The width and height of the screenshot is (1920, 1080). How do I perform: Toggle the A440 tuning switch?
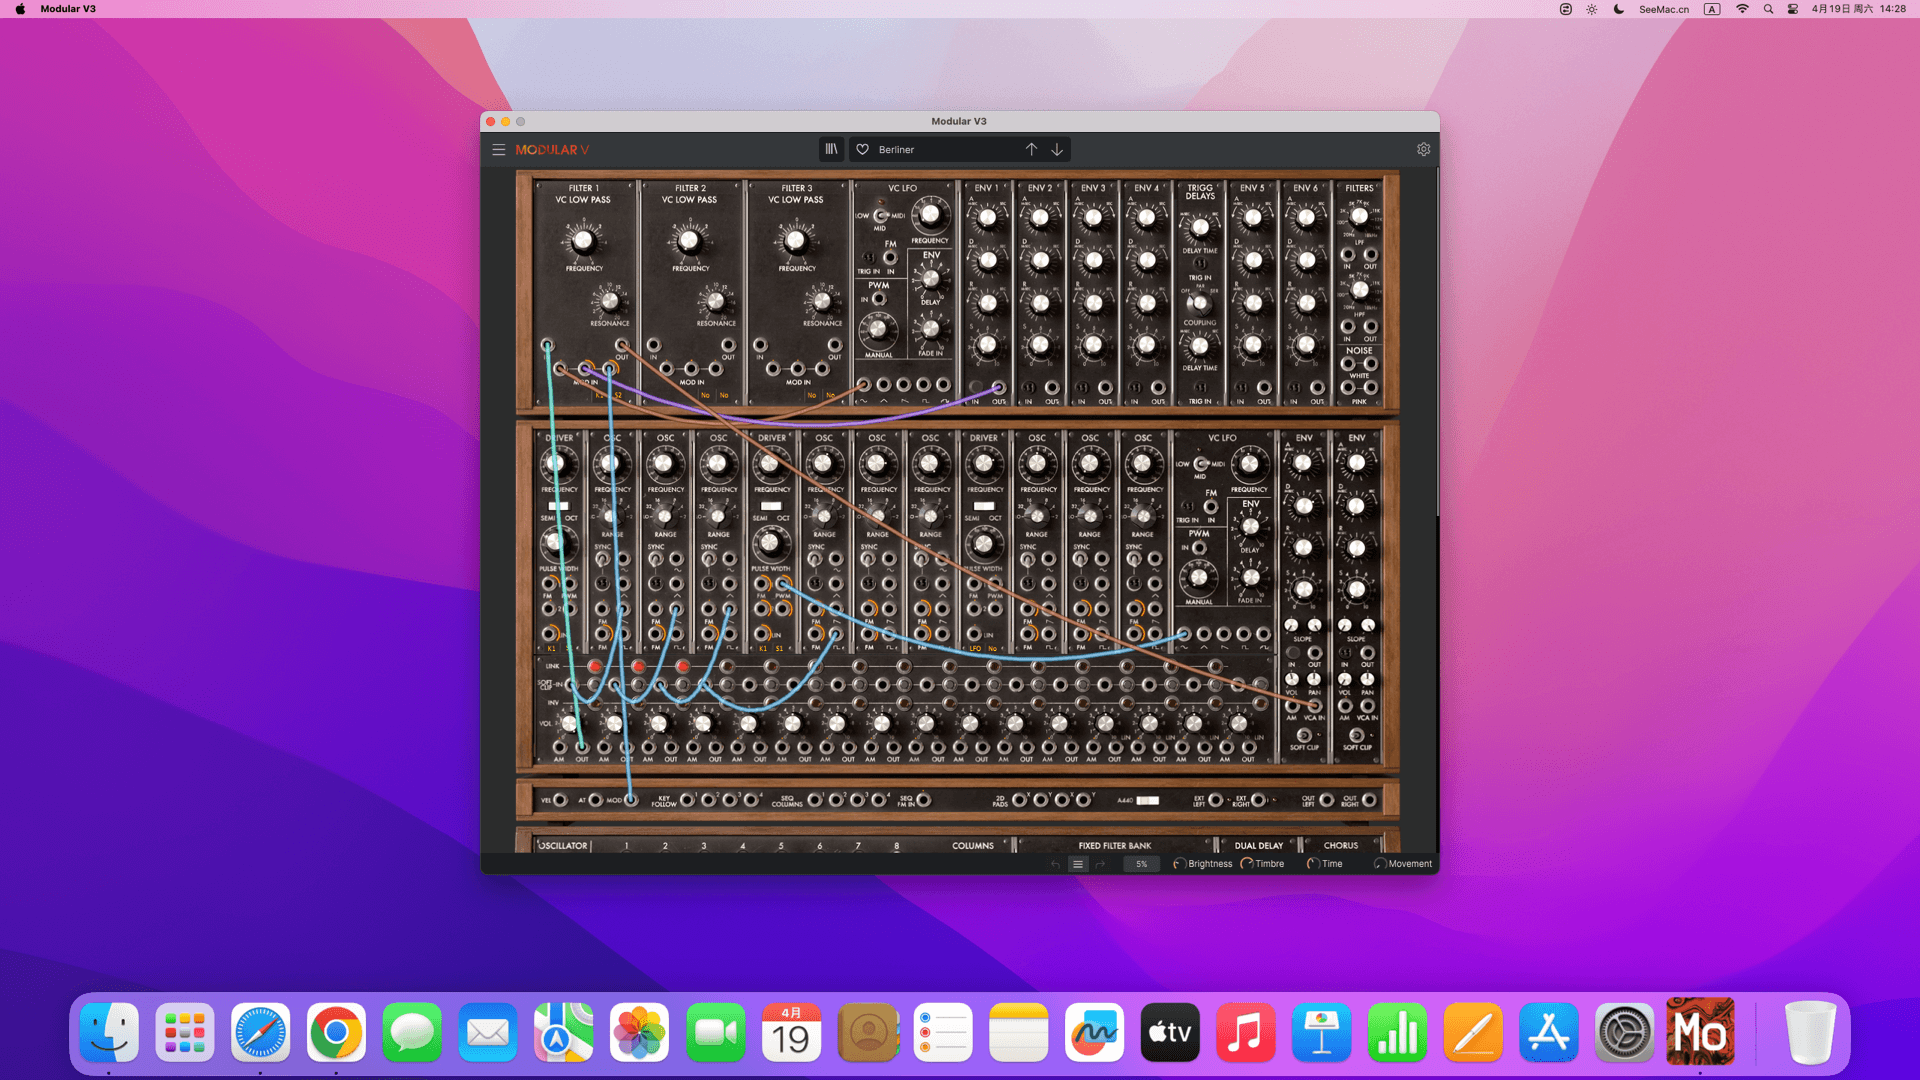click(x=1148, y=800)
